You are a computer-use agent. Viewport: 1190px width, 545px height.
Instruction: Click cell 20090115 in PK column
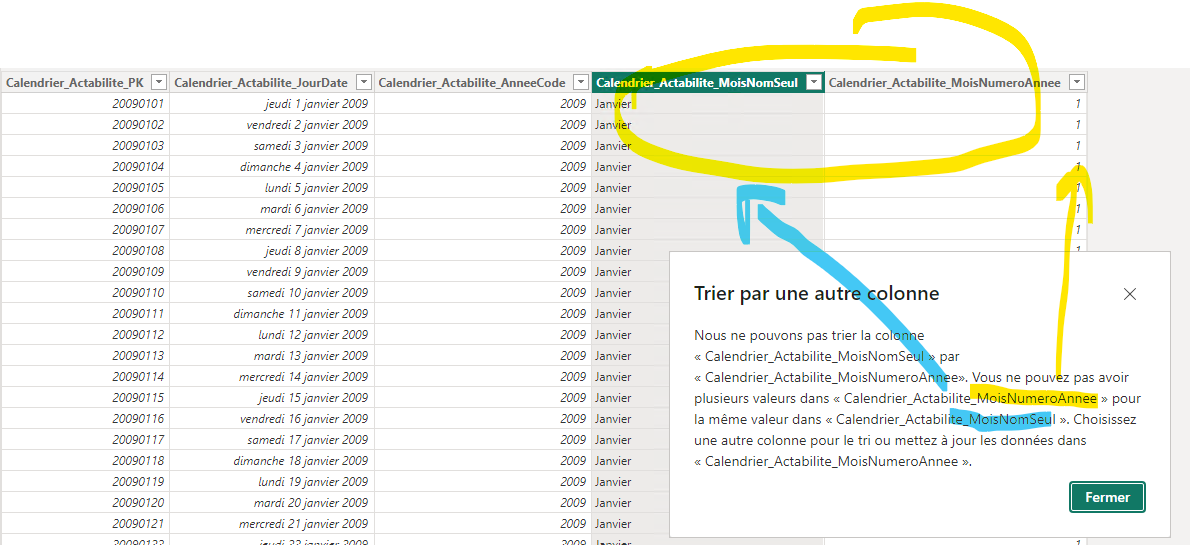coord(86,398)
